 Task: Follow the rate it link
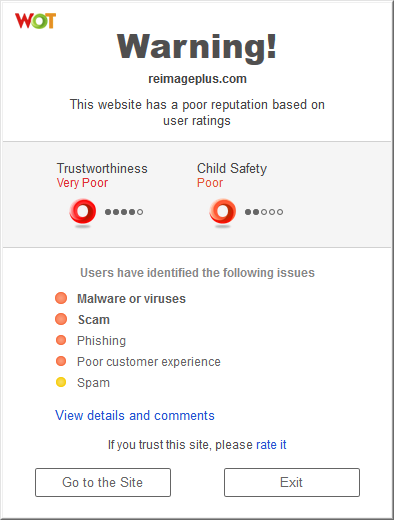pos(271,445)
